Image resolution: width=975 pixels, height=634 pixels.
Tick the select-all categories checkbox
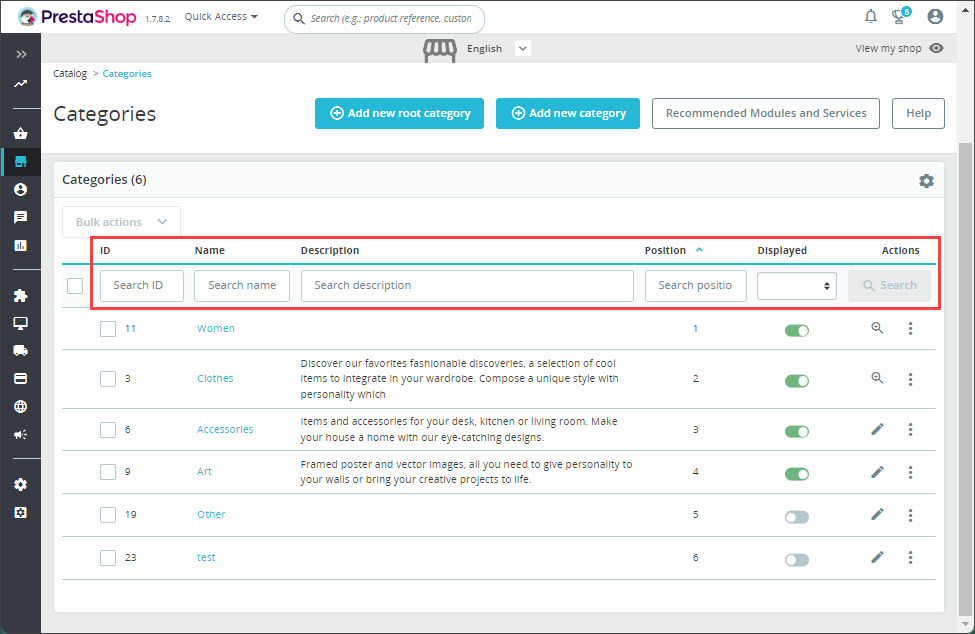pos(75,286)
